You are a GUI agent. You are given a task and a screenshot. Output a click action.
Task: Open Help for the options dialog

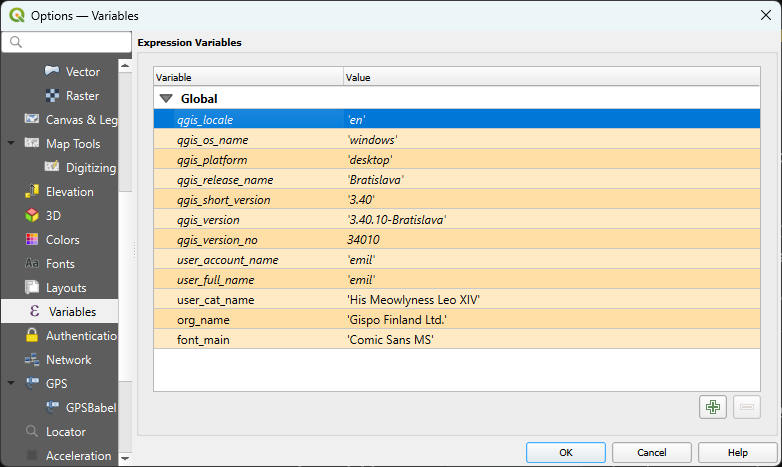click(x=737, y=452)
